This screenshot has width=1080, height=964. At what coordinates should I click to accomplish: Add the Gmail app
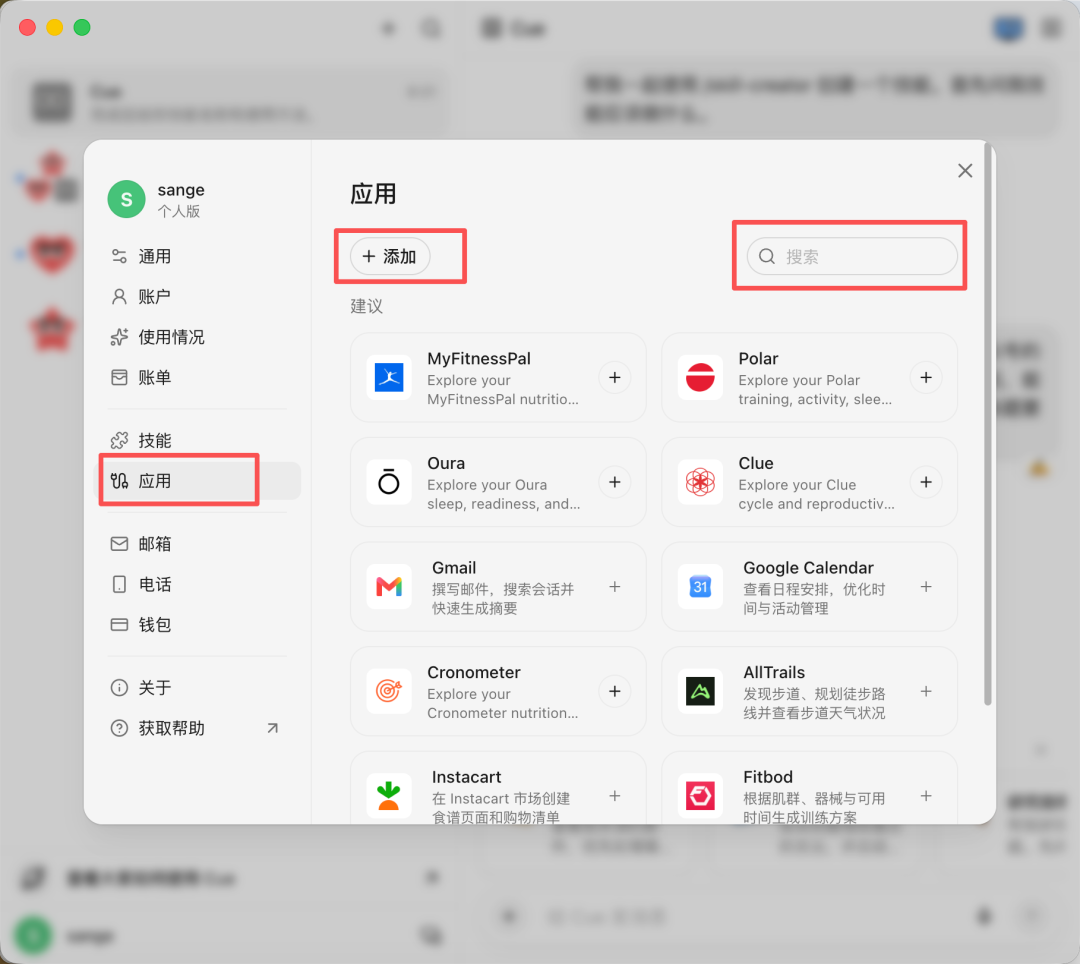pos(614,587)
